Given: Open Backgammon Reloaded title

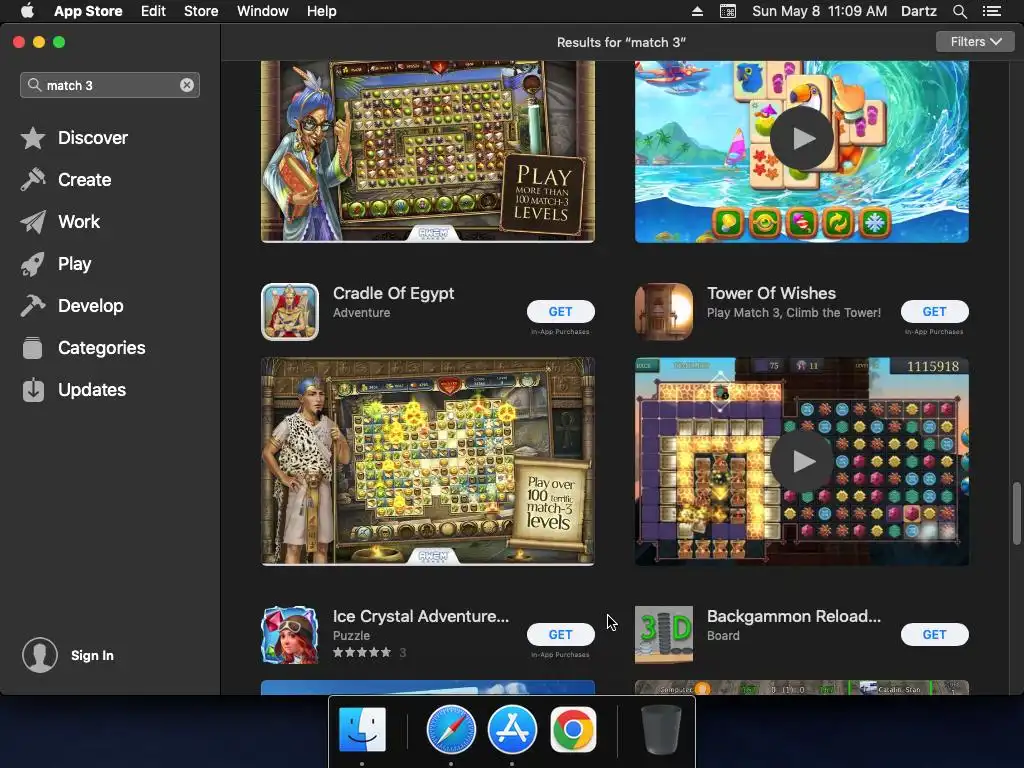Looking at the screenshot, I should click(x=793, y=616).
